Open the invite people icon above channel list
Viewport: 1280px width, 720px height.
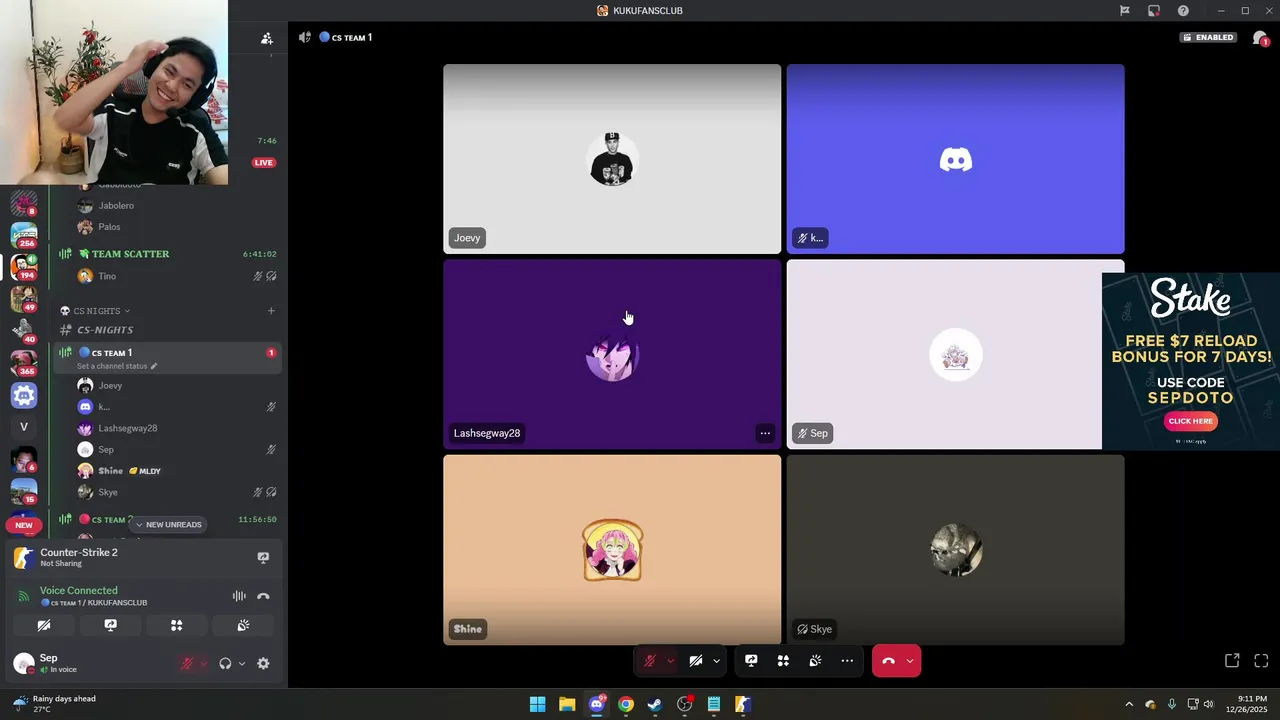(x=267, y=38)
